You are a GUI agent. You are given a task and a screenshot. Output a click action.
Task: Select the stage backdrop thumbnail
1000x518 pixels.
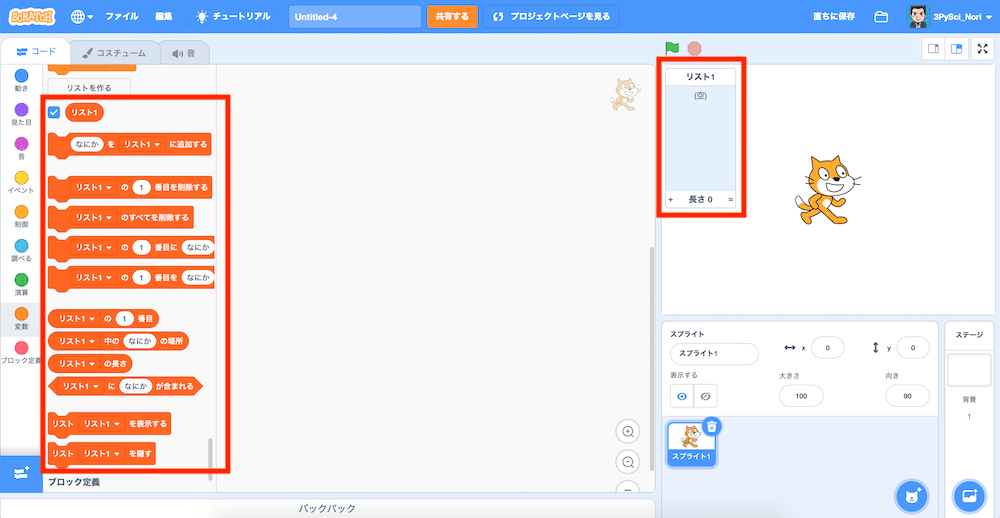coord(969,370)
